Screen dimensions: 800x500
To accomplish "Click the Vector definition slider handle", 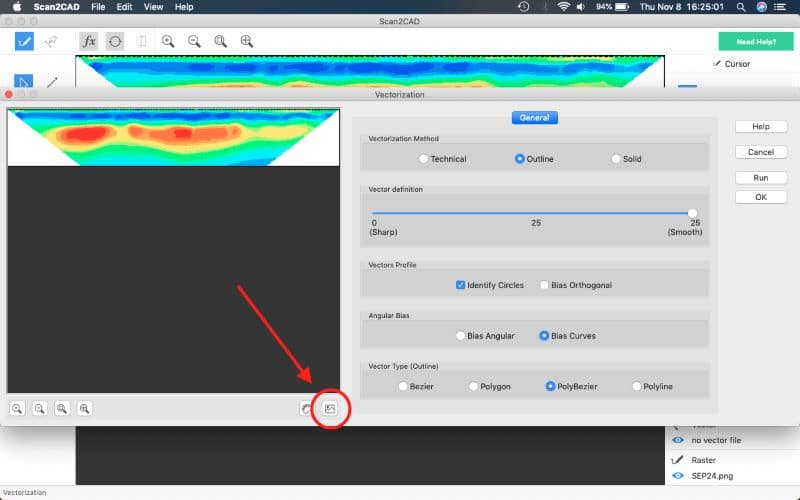I will (x=692, y=213).
